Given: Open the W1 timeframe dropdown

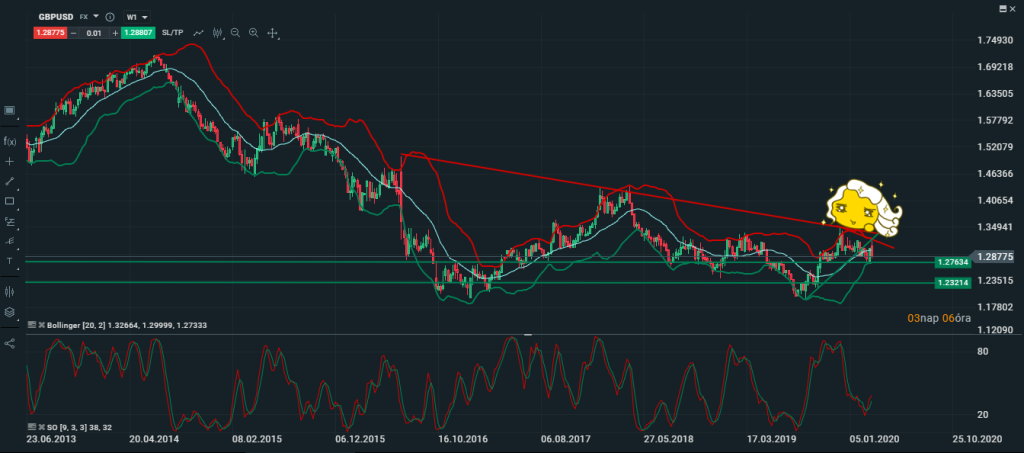Looking at the screenshot, I should pyautogui.click(x=137, y=18).
